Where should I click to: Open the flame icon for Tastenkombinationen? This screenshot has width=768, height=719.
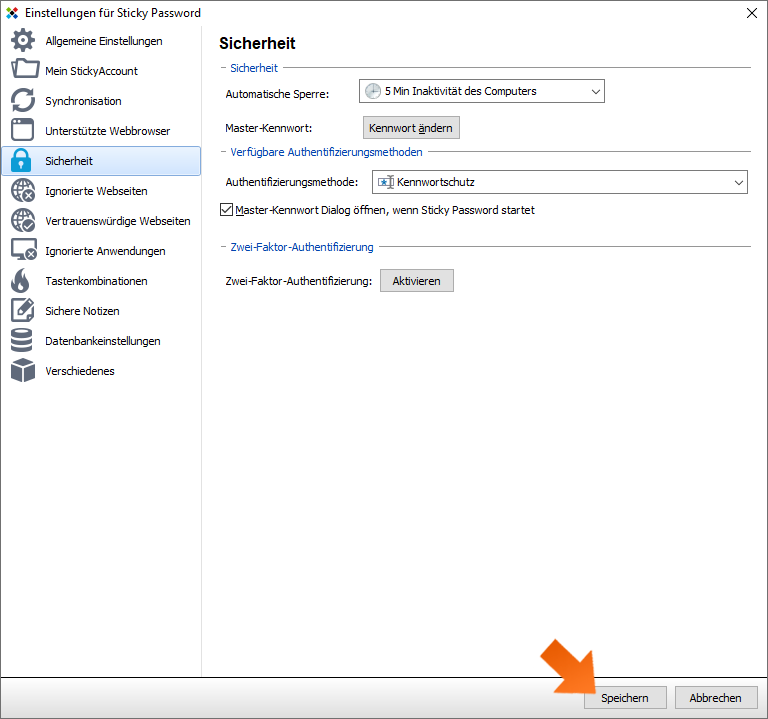(x=21, y=281)
